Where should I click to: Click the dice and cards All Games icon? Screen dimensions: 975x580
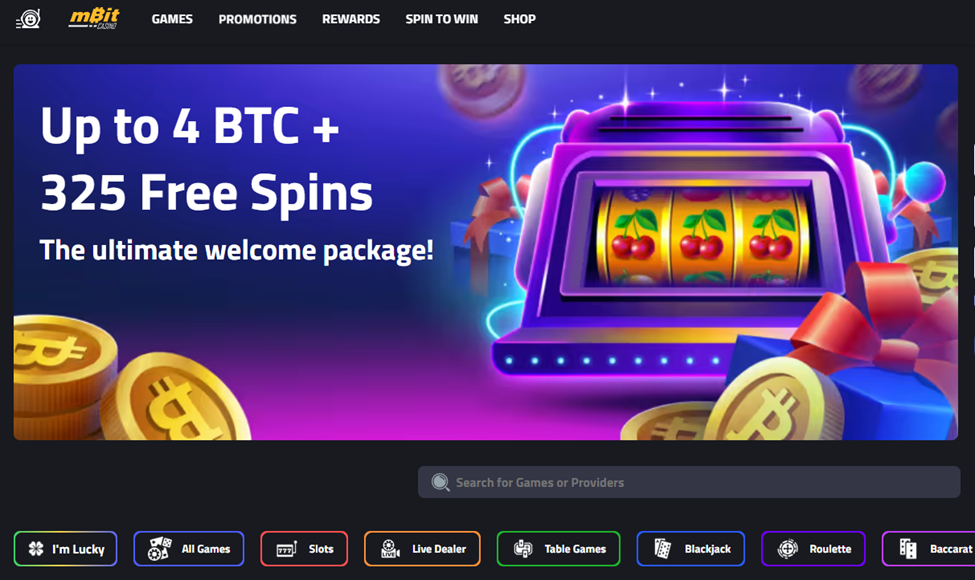click(x=160, y=548)
